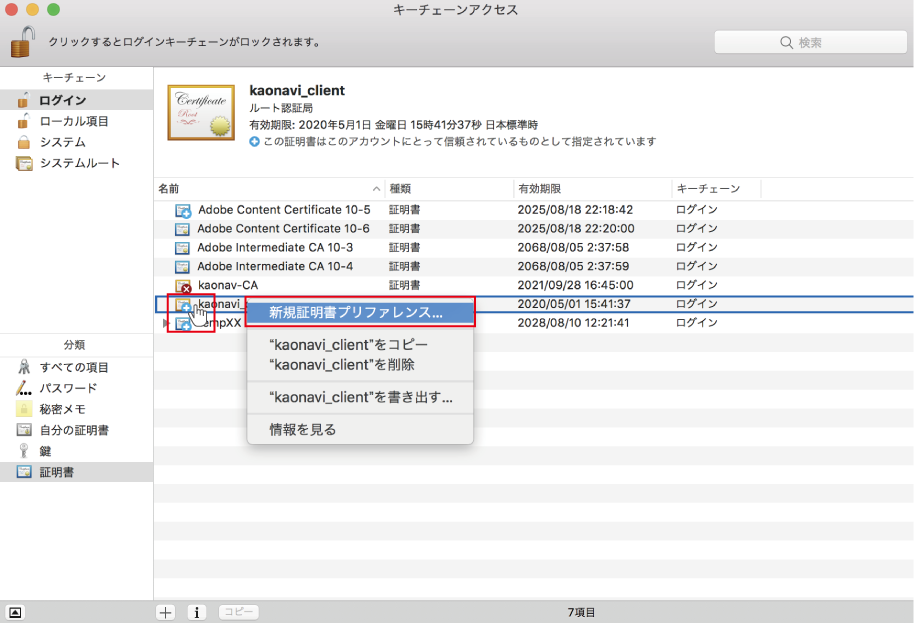914x623 pixels.
Task: Sort by the 有効期限 column header
Action: 592,189
